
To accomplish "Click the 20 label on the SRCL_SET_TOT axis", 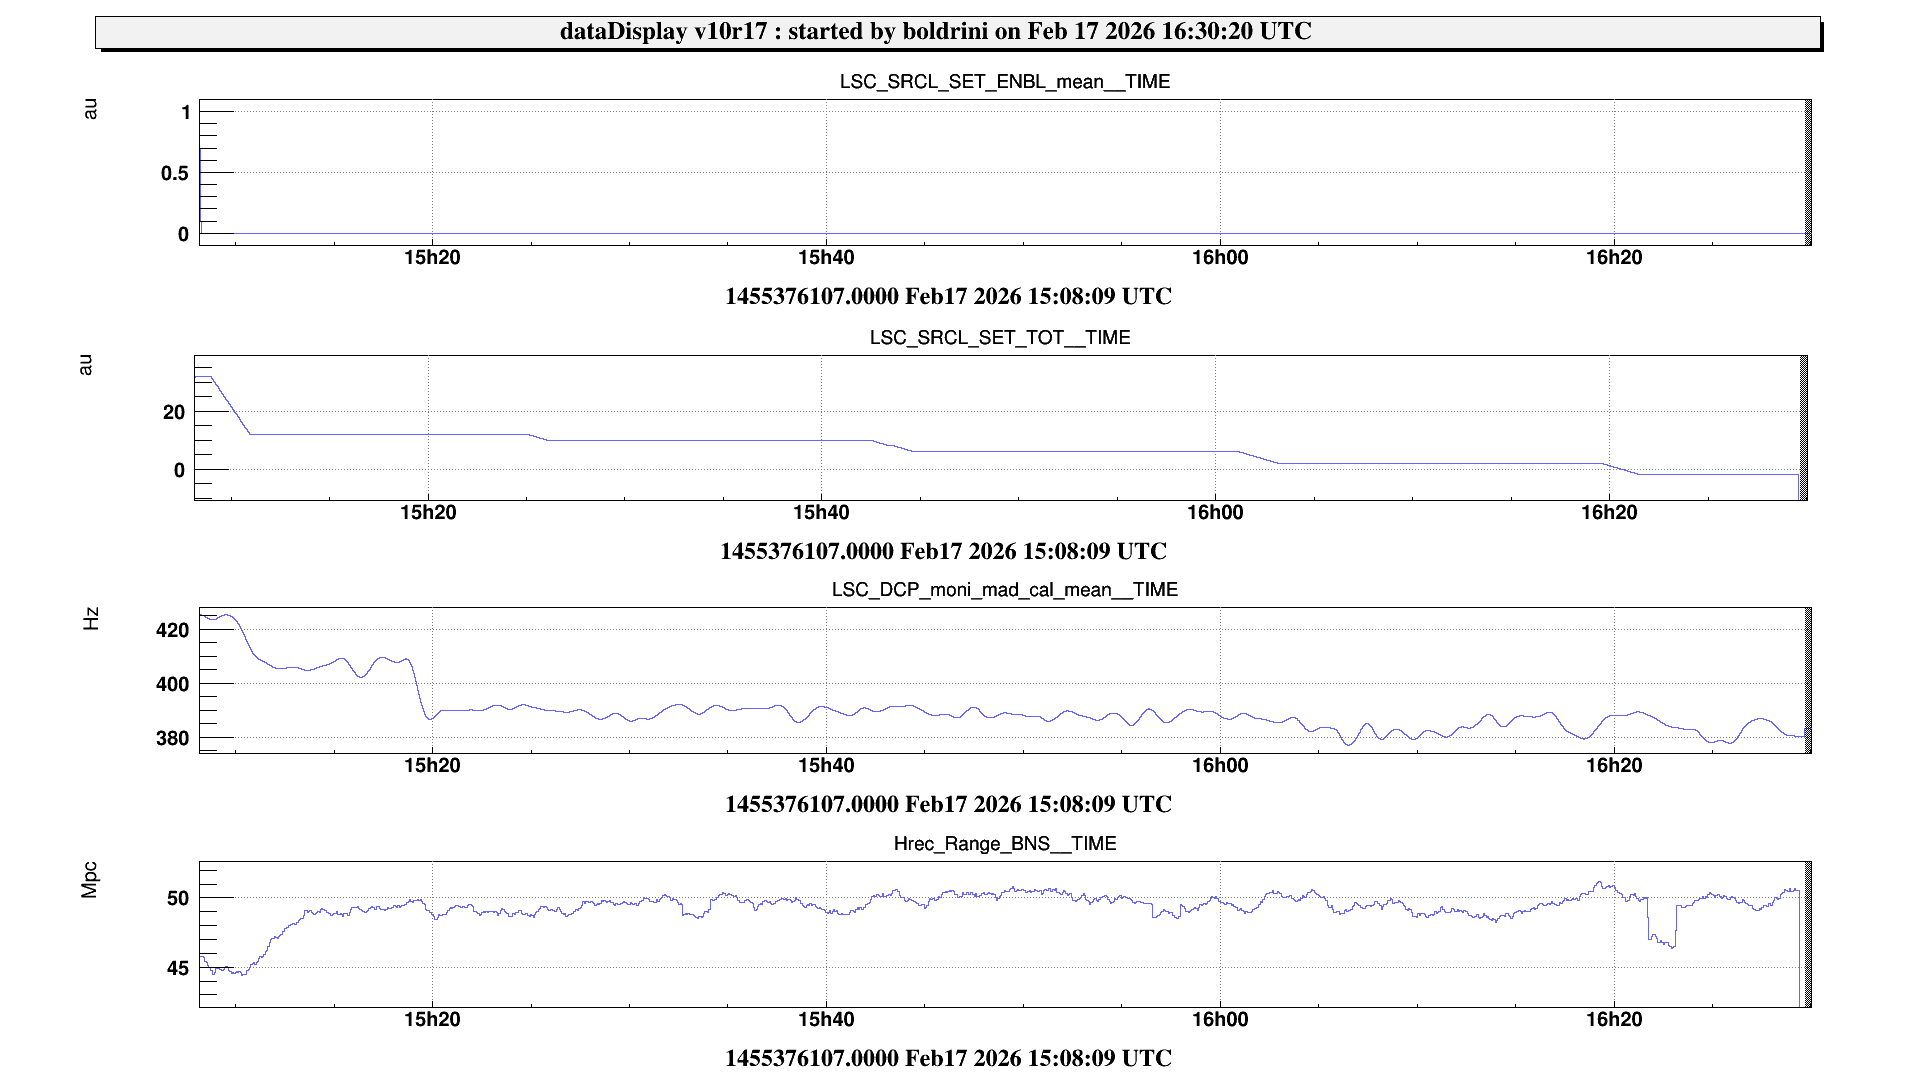I will tap(174, 412).
